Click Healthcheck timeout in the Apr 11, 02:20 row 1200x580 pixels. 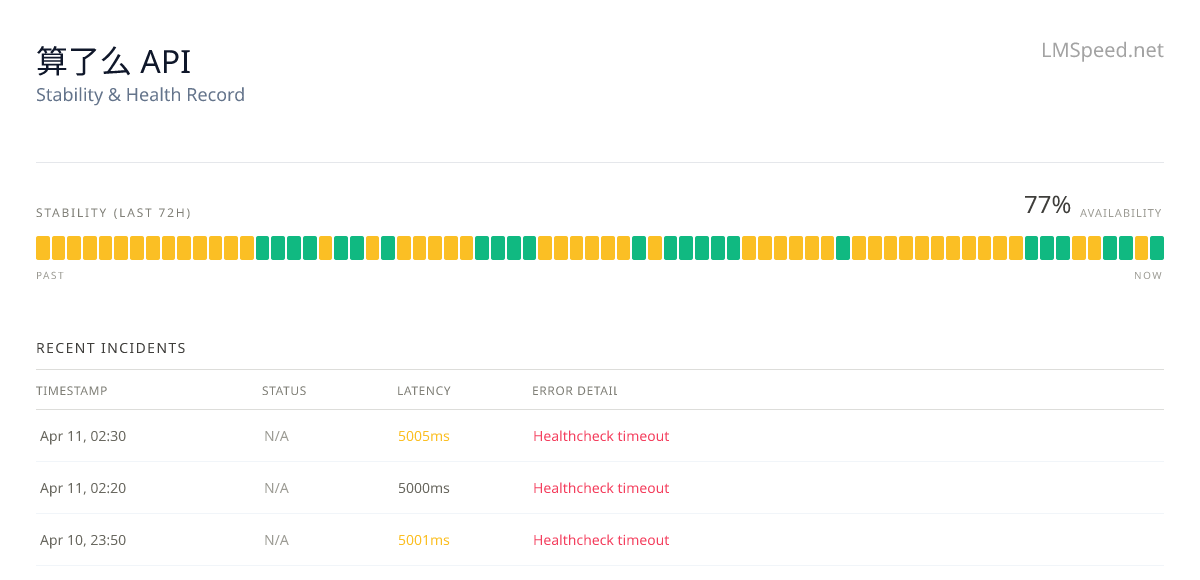pyautogui.click(x=601, y=488)
